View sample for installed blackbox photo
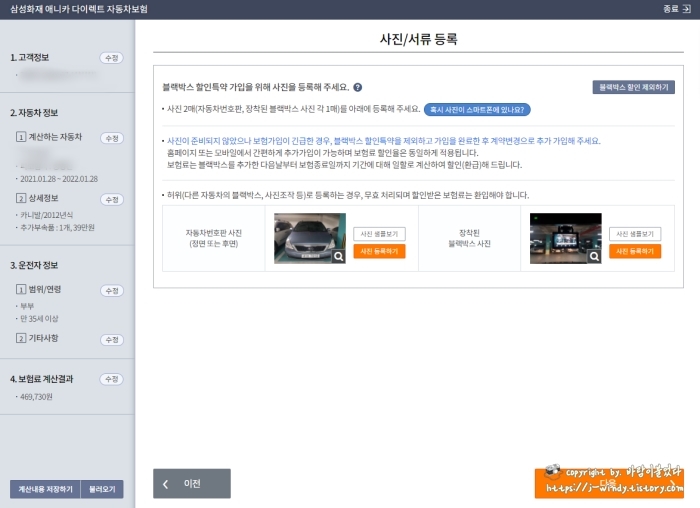Screen dimensions: 700x508 point(635,234)
